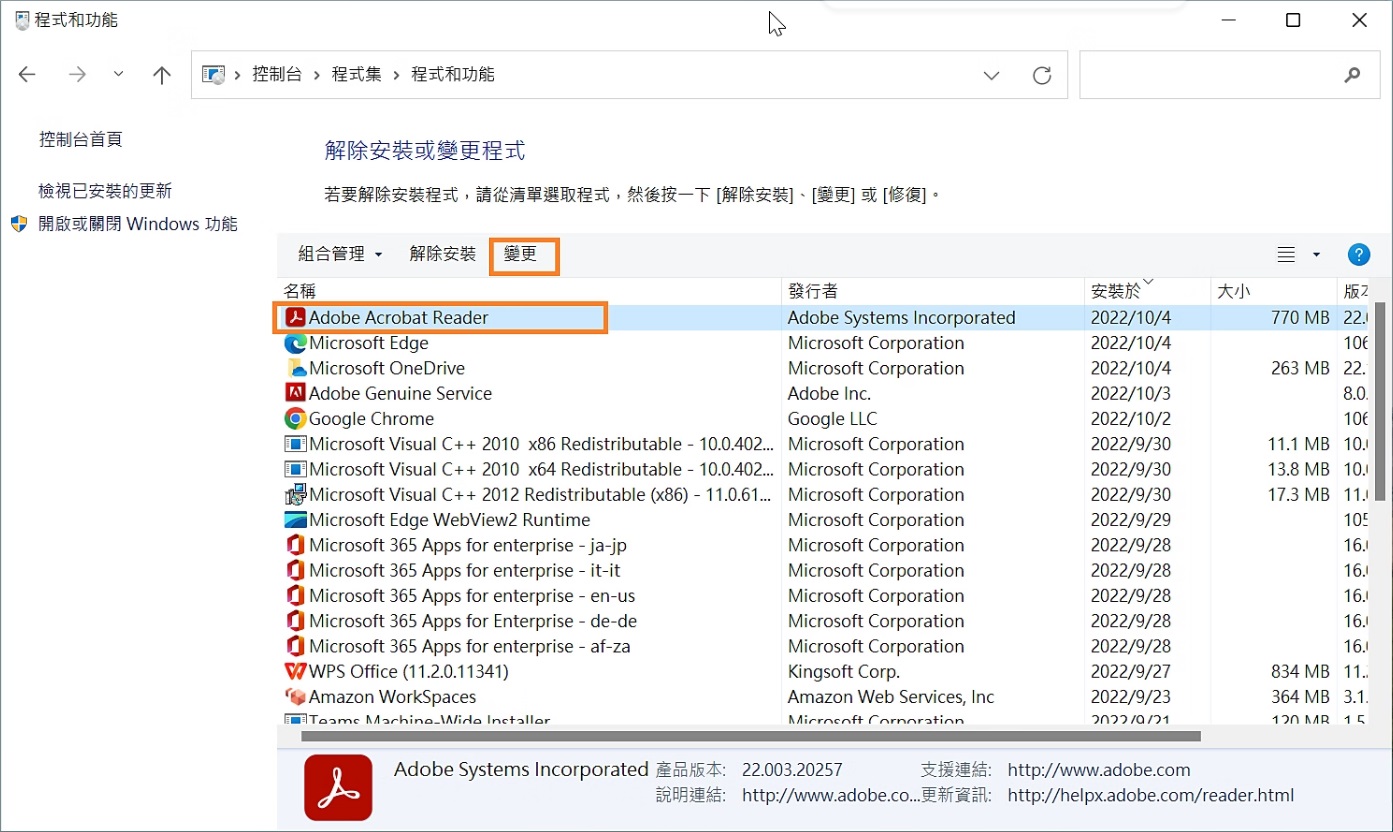Click the Microsoft 365 en-us Office icon
1393x832 pixels.
click(x=295, y=596)
